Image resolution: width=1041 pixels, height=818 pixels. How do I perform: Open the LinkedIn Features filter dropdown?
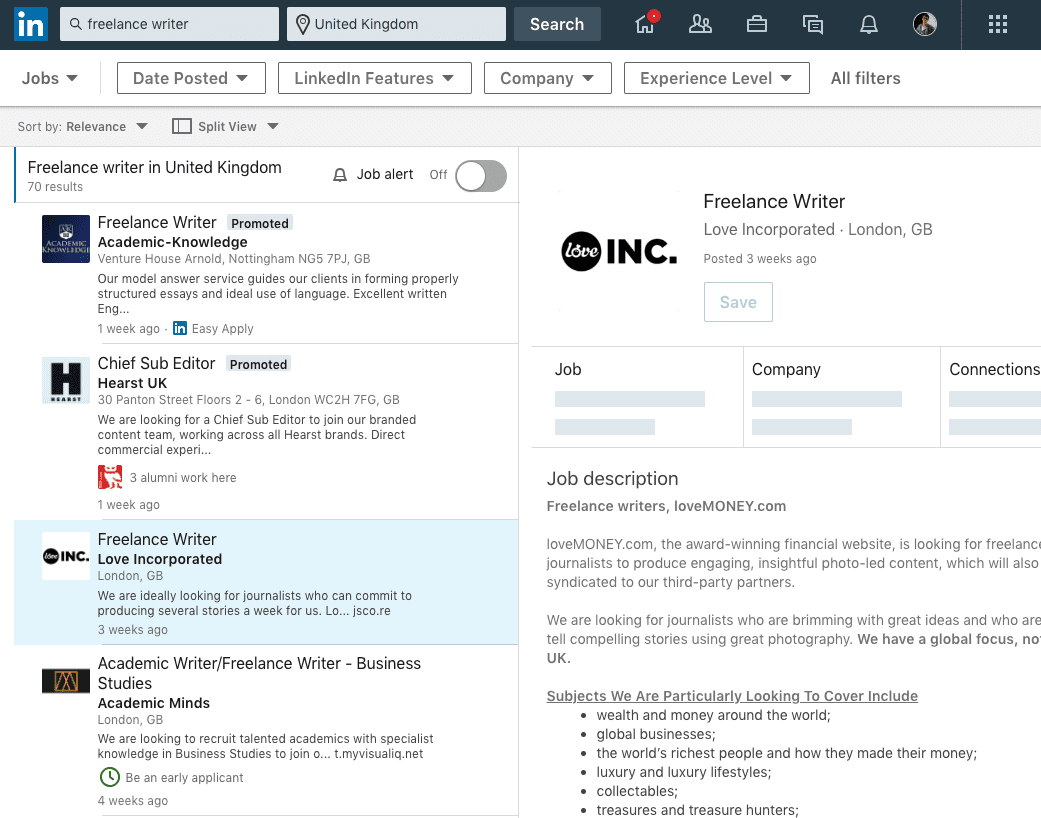375,78
